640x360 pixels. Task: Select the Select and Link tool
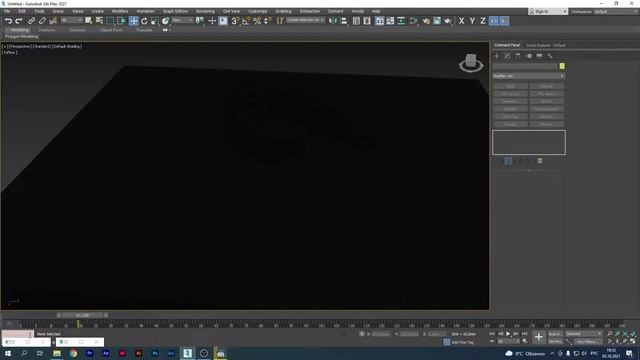[x=31, y=21]
